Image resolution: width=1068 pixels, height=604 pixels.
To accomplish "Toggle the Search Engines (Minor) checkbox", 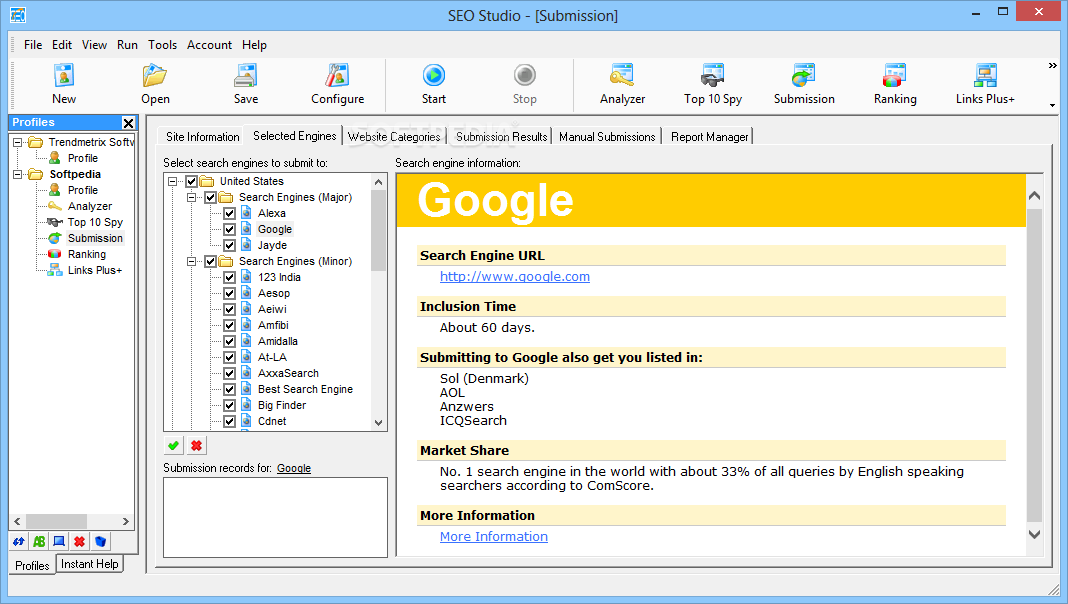I will (x=210, y=261).
